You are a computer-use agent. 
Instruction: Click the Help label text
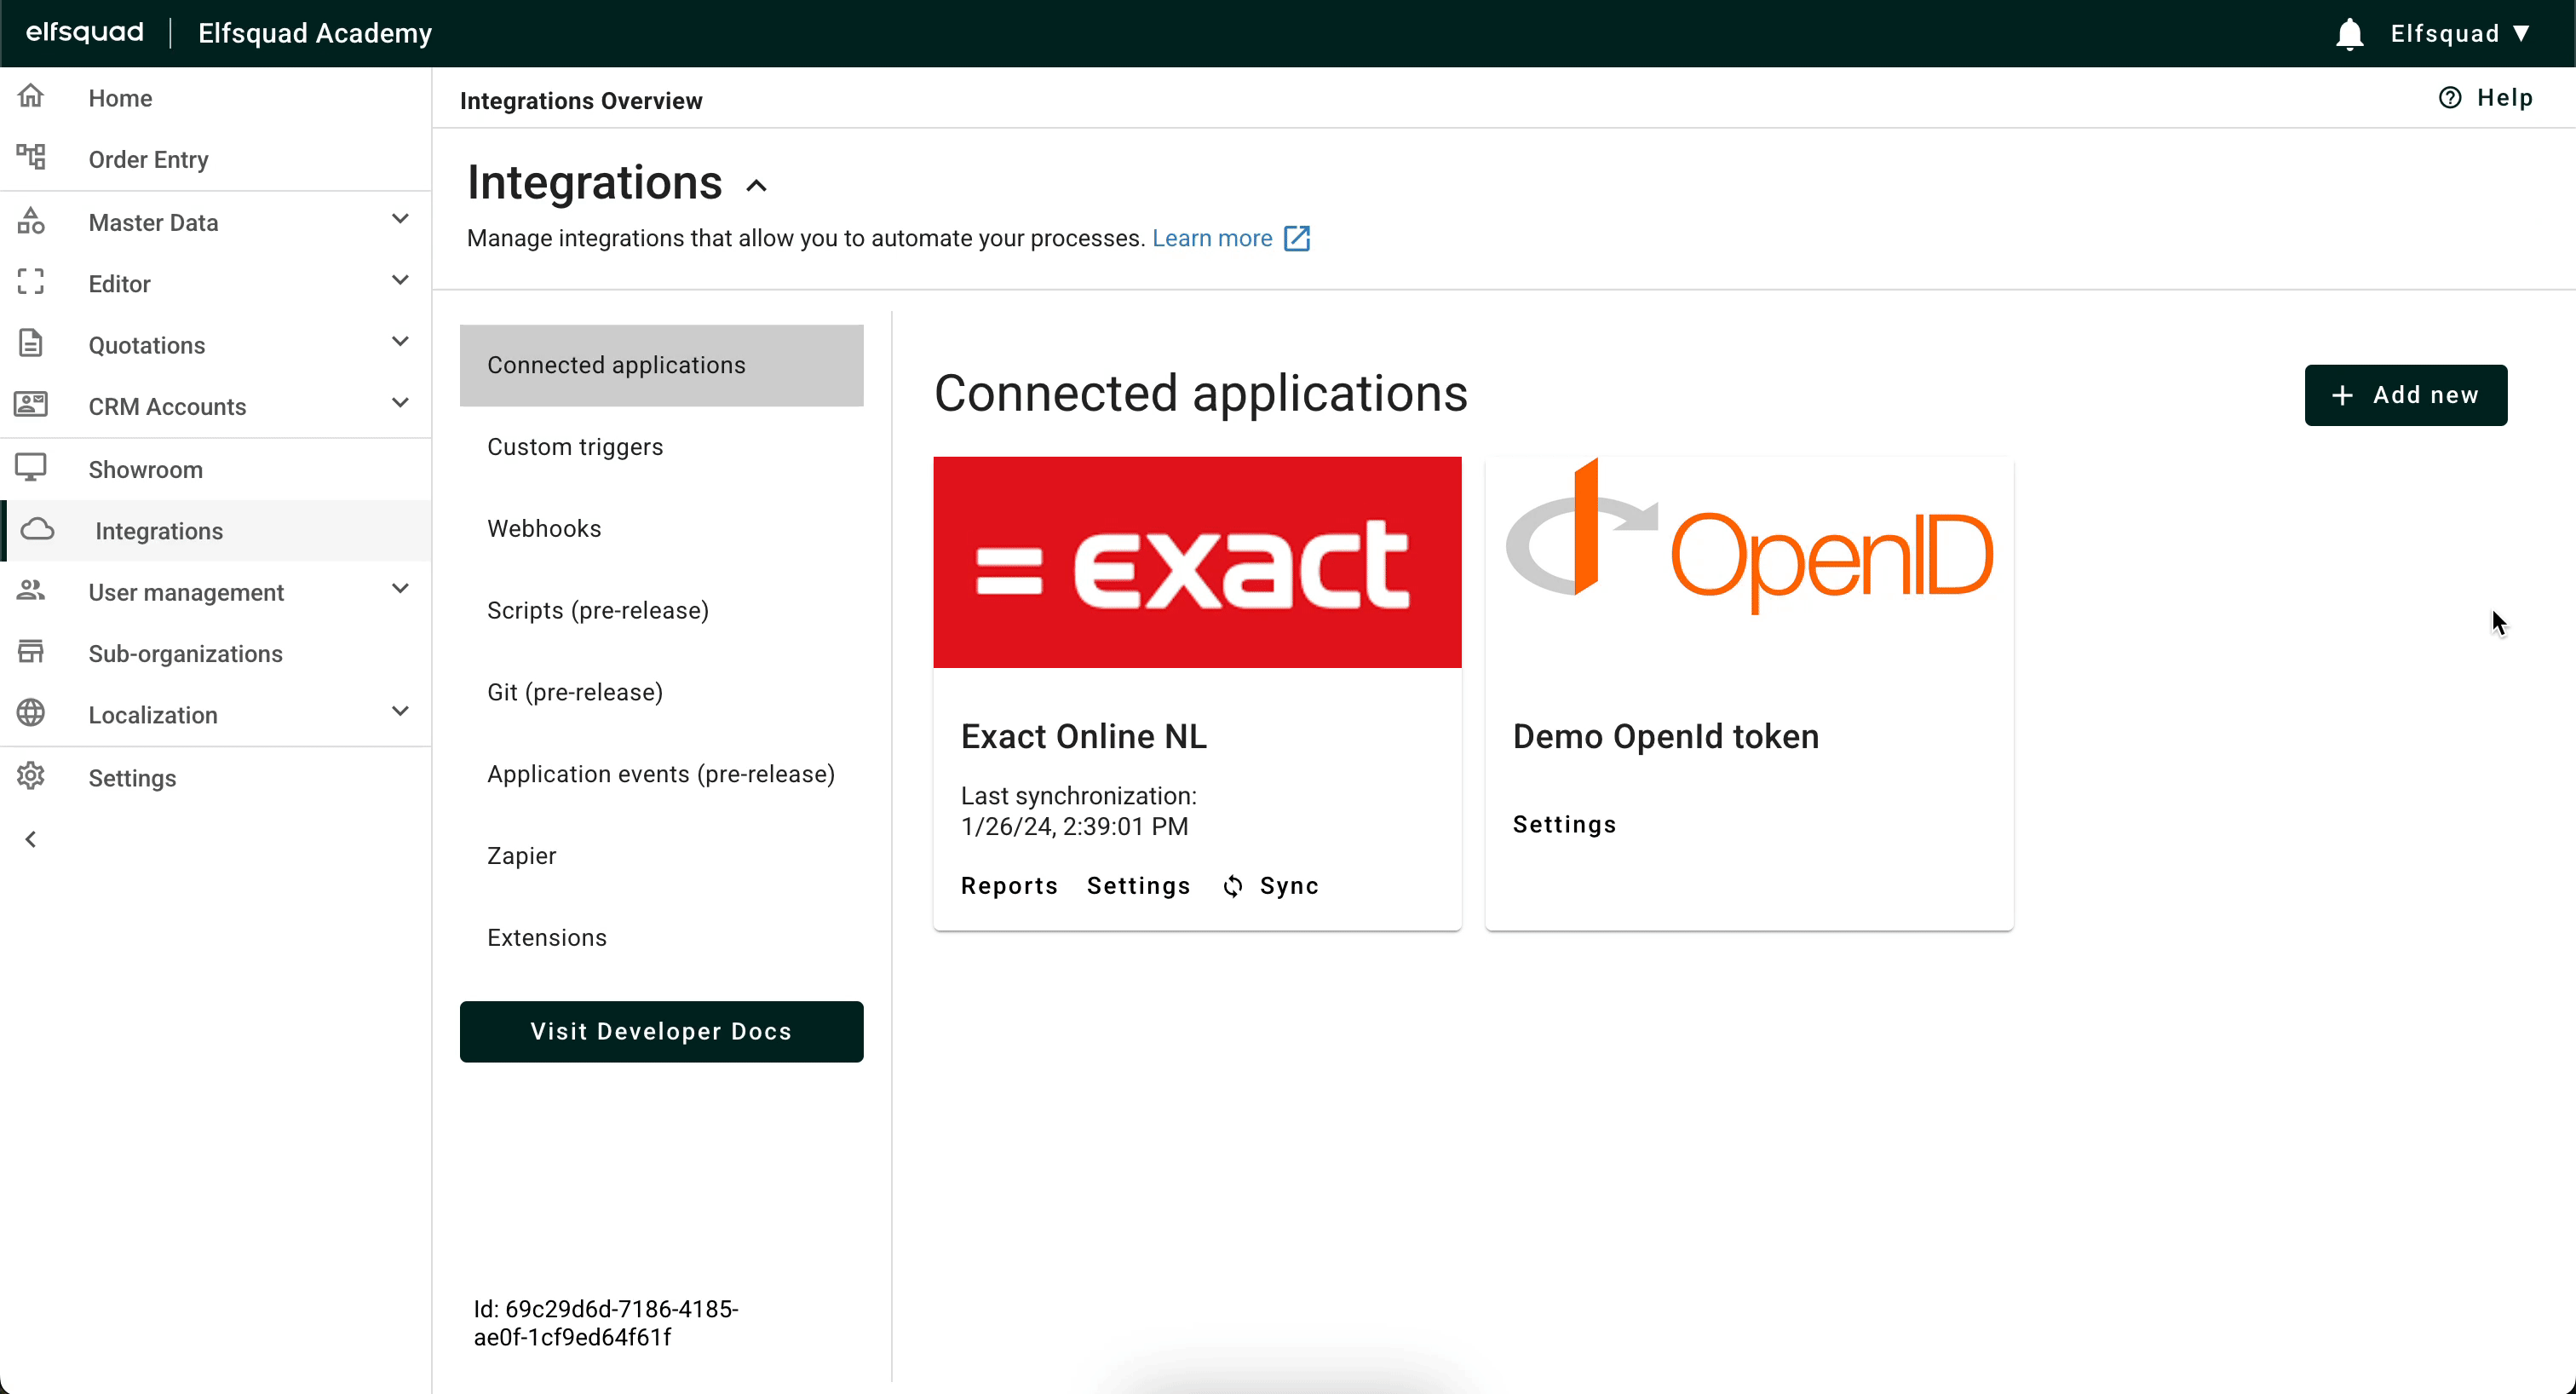pyautogui.click(x=2504, y=97)
